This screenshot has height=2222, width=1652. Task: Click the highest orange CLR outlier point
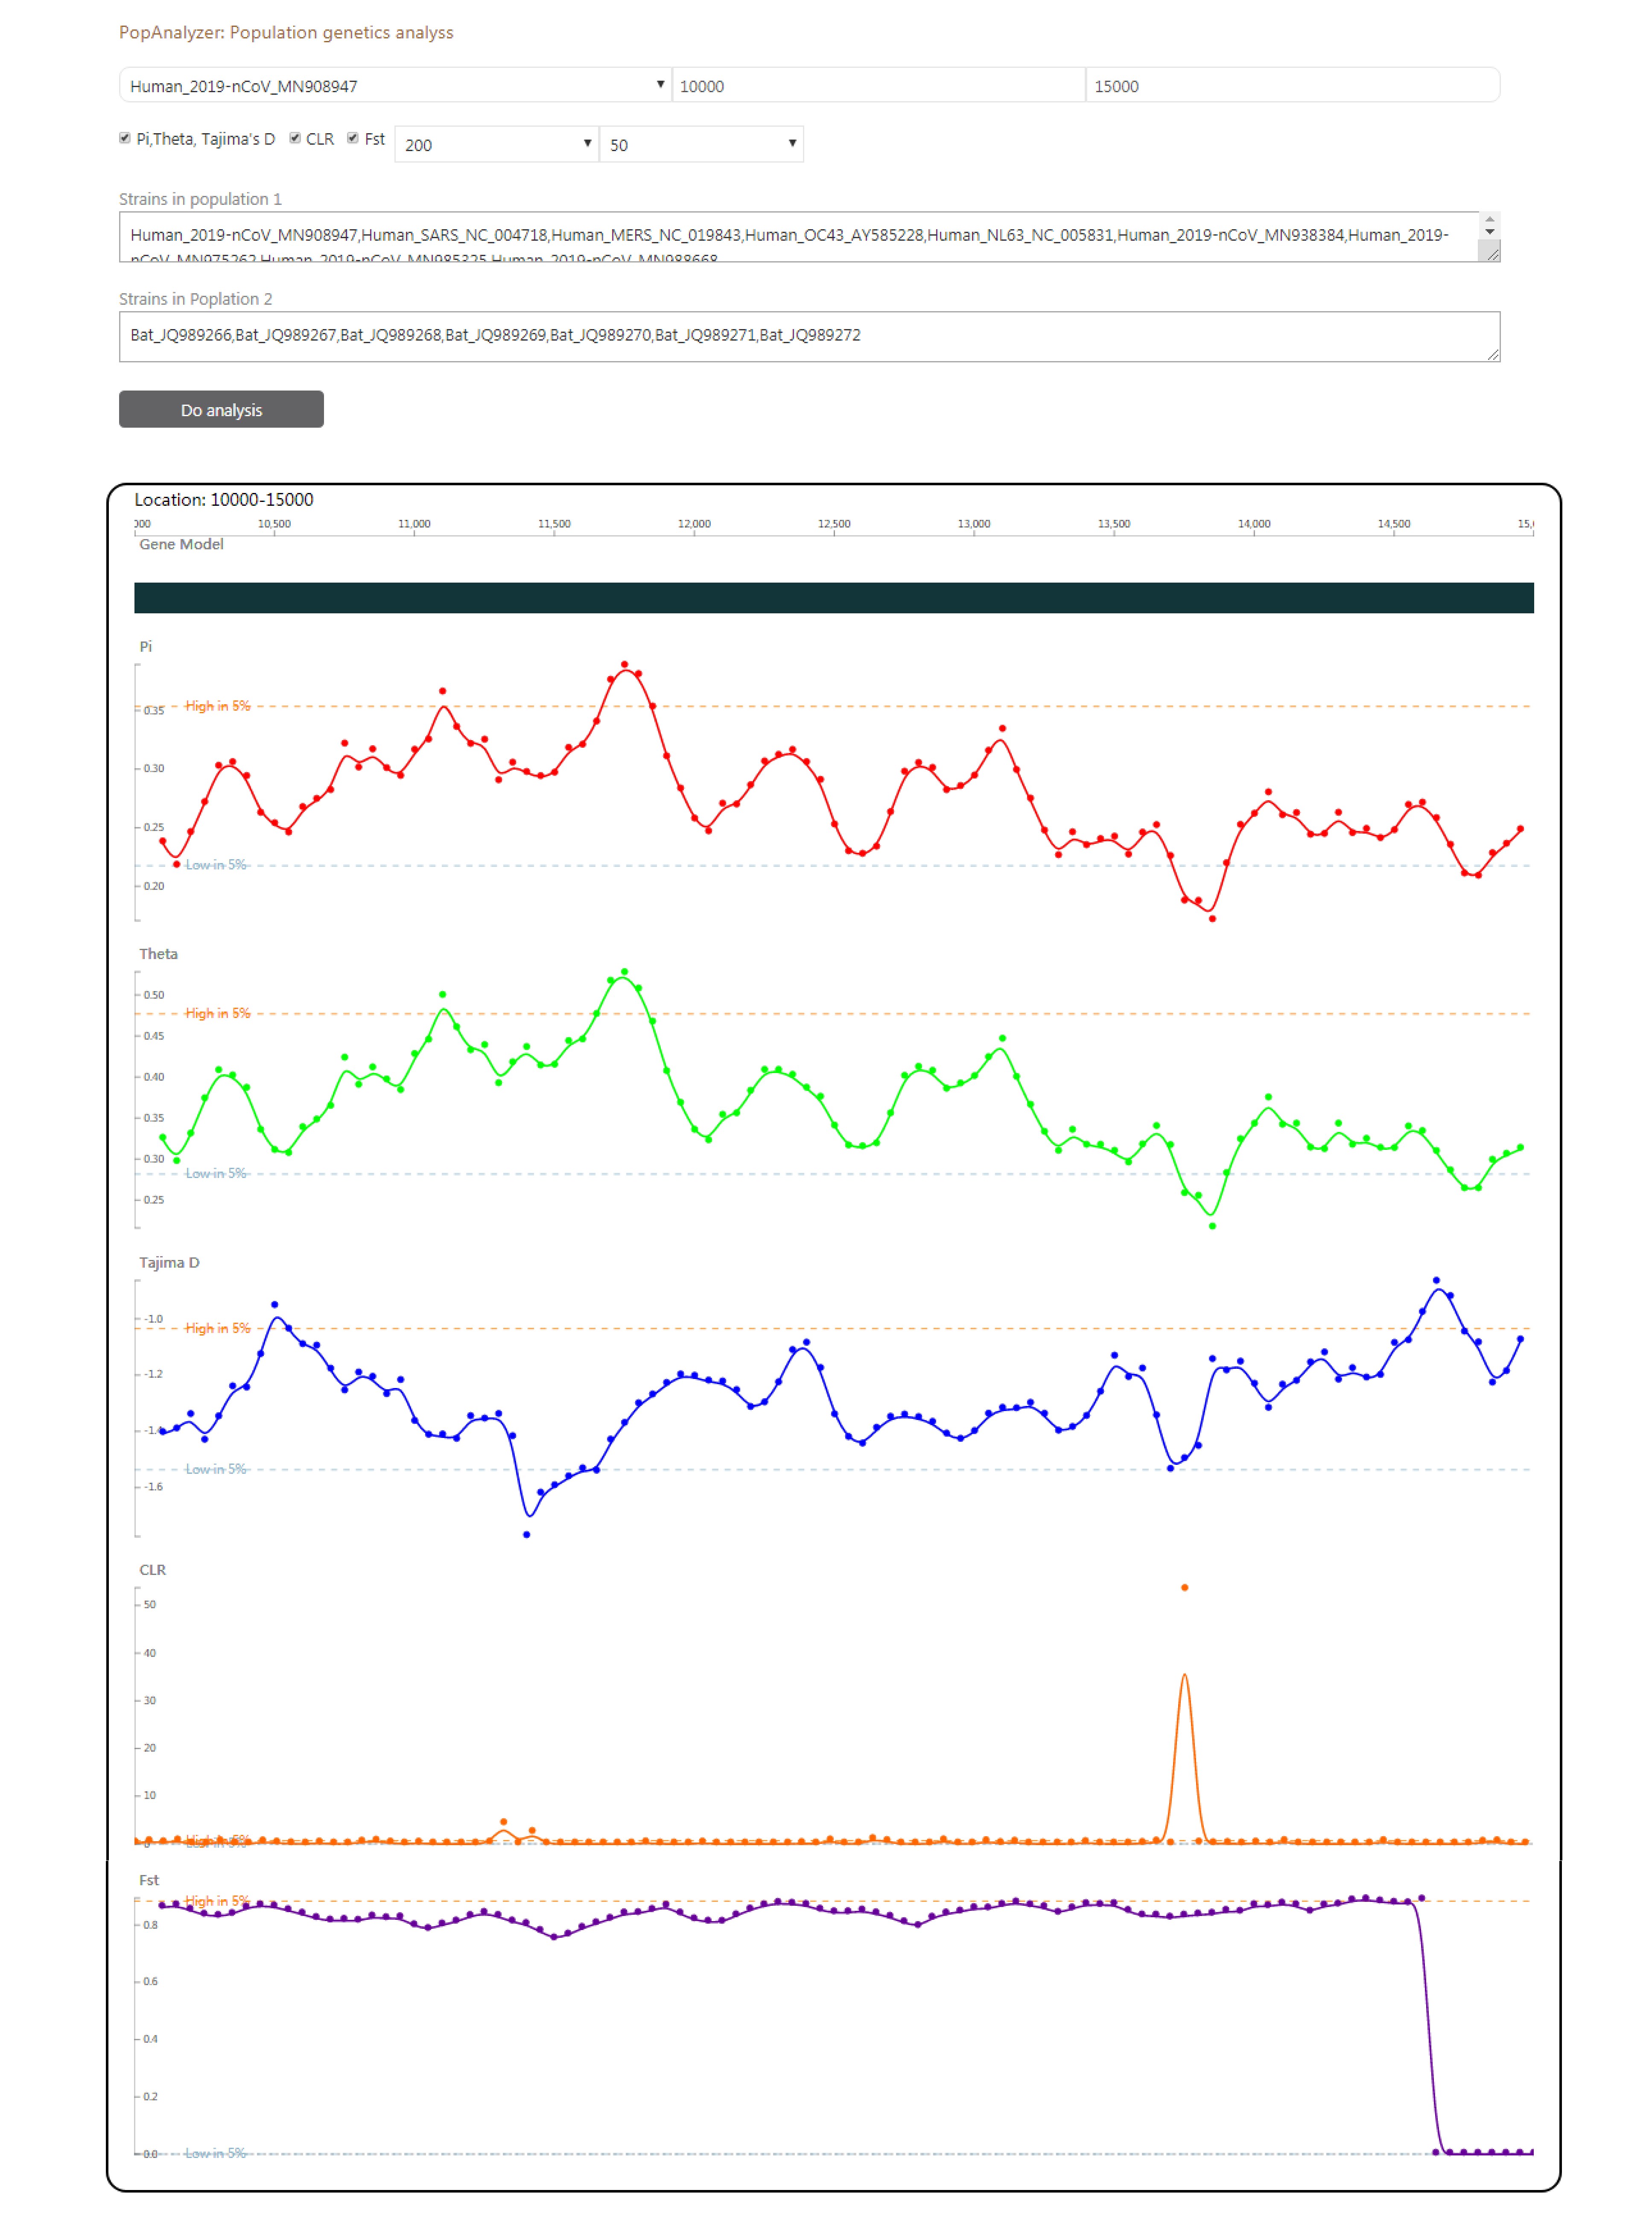(x=1185, y=1587)
